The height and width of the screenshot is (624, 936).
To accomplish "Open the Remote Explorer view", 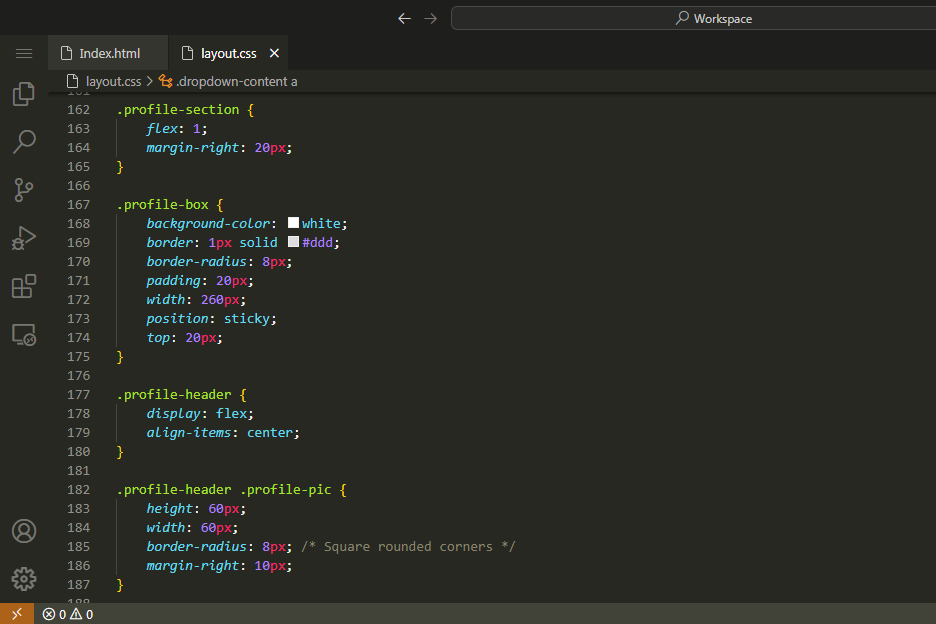I will tap(24, 335).
